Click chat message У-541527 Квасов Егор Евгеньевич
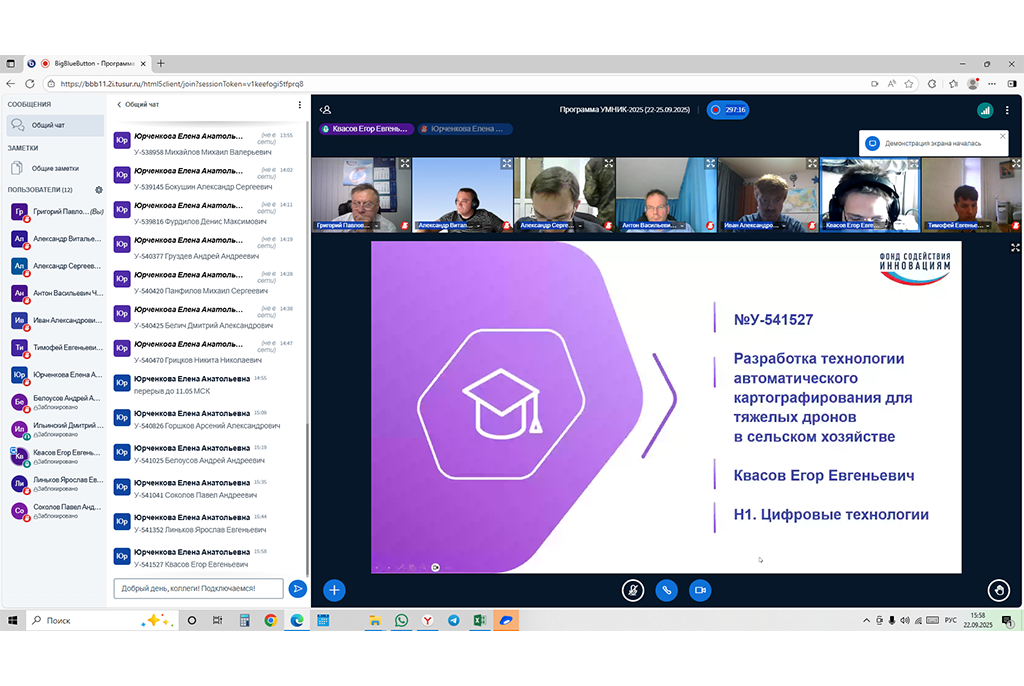 point(191,564)
